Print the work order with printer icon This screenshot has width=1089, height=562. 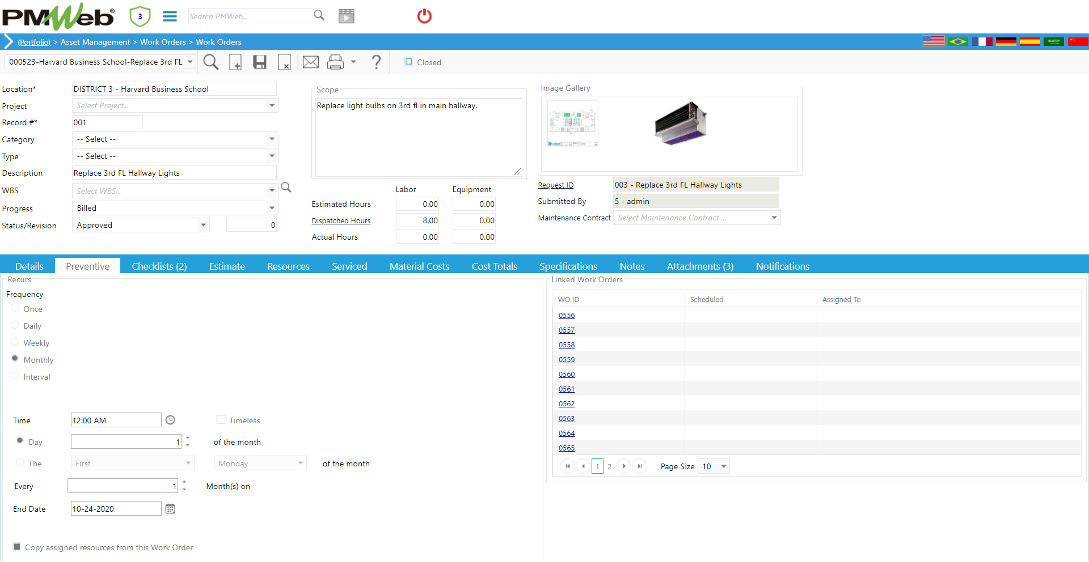[335, 63]
